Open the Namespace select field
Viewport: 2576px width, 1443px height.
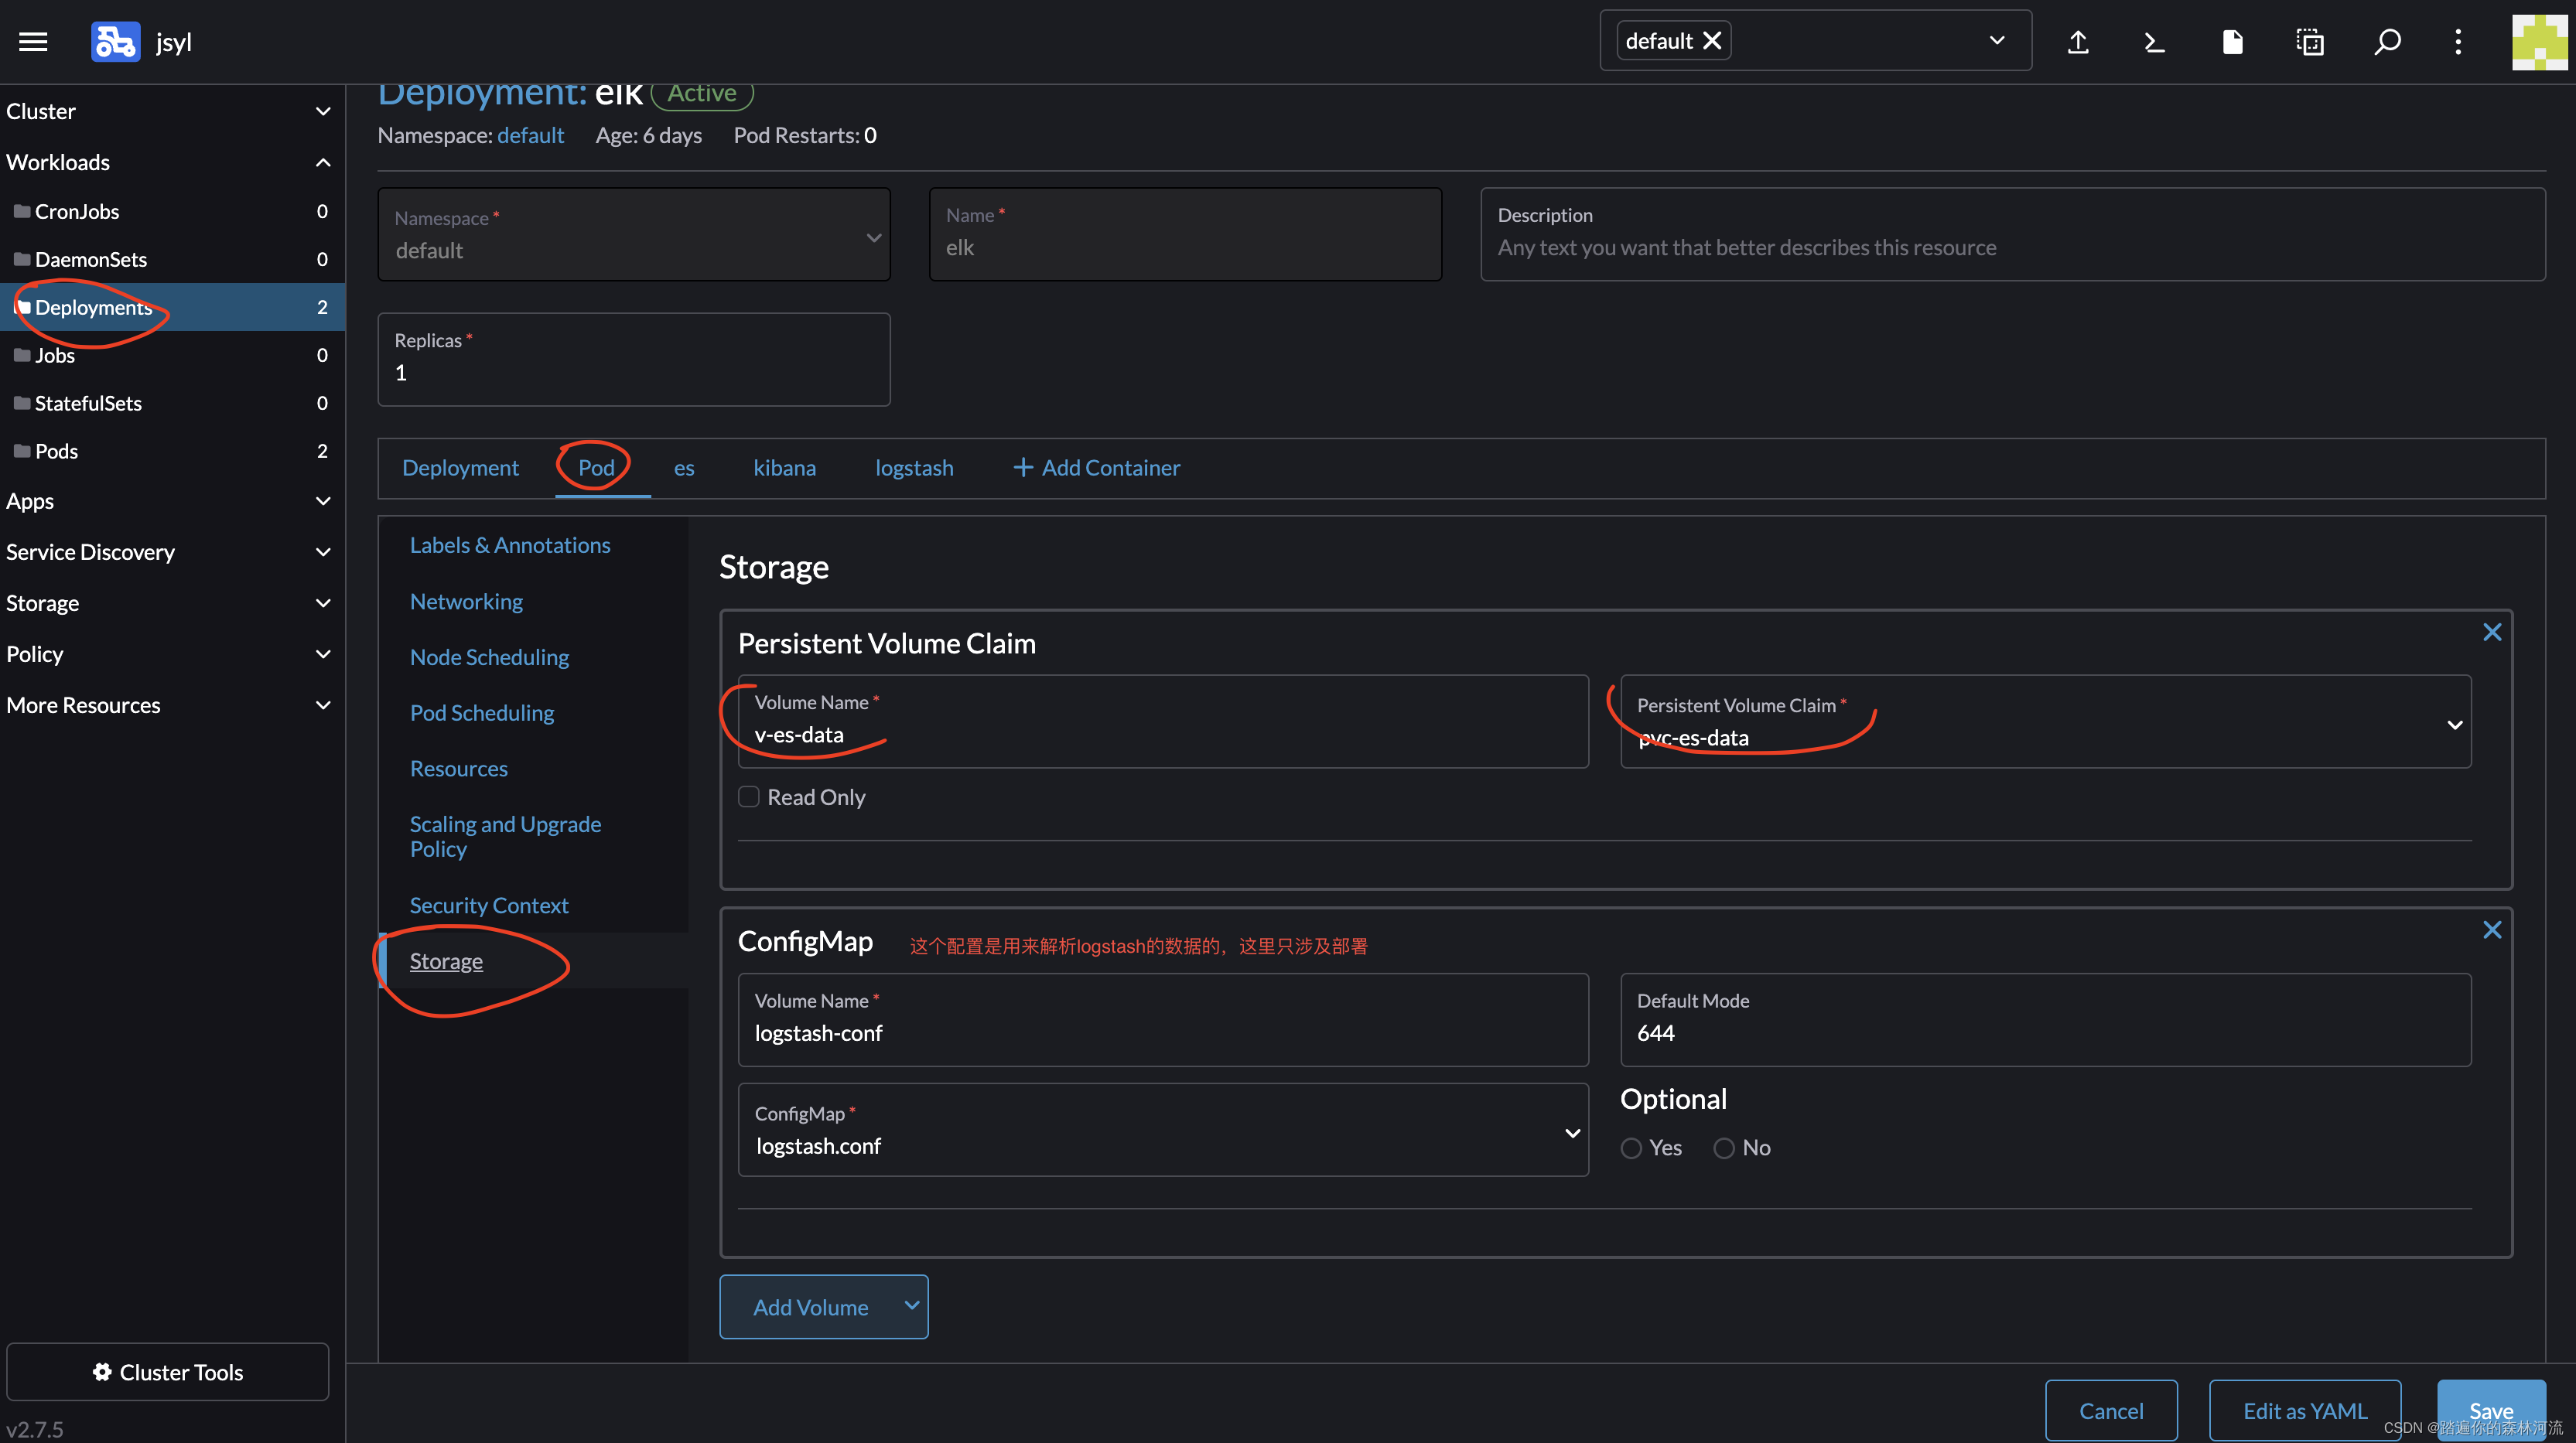634,235
